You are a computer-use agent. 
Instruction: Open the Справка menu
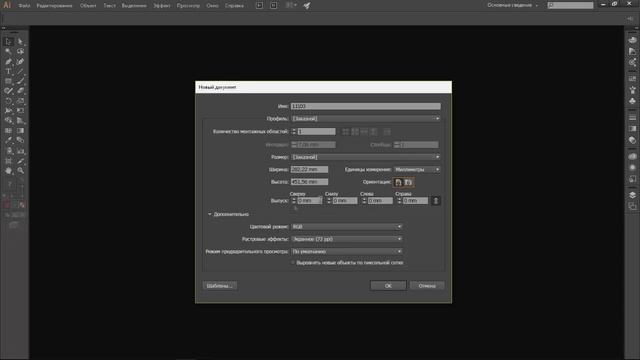234,6
